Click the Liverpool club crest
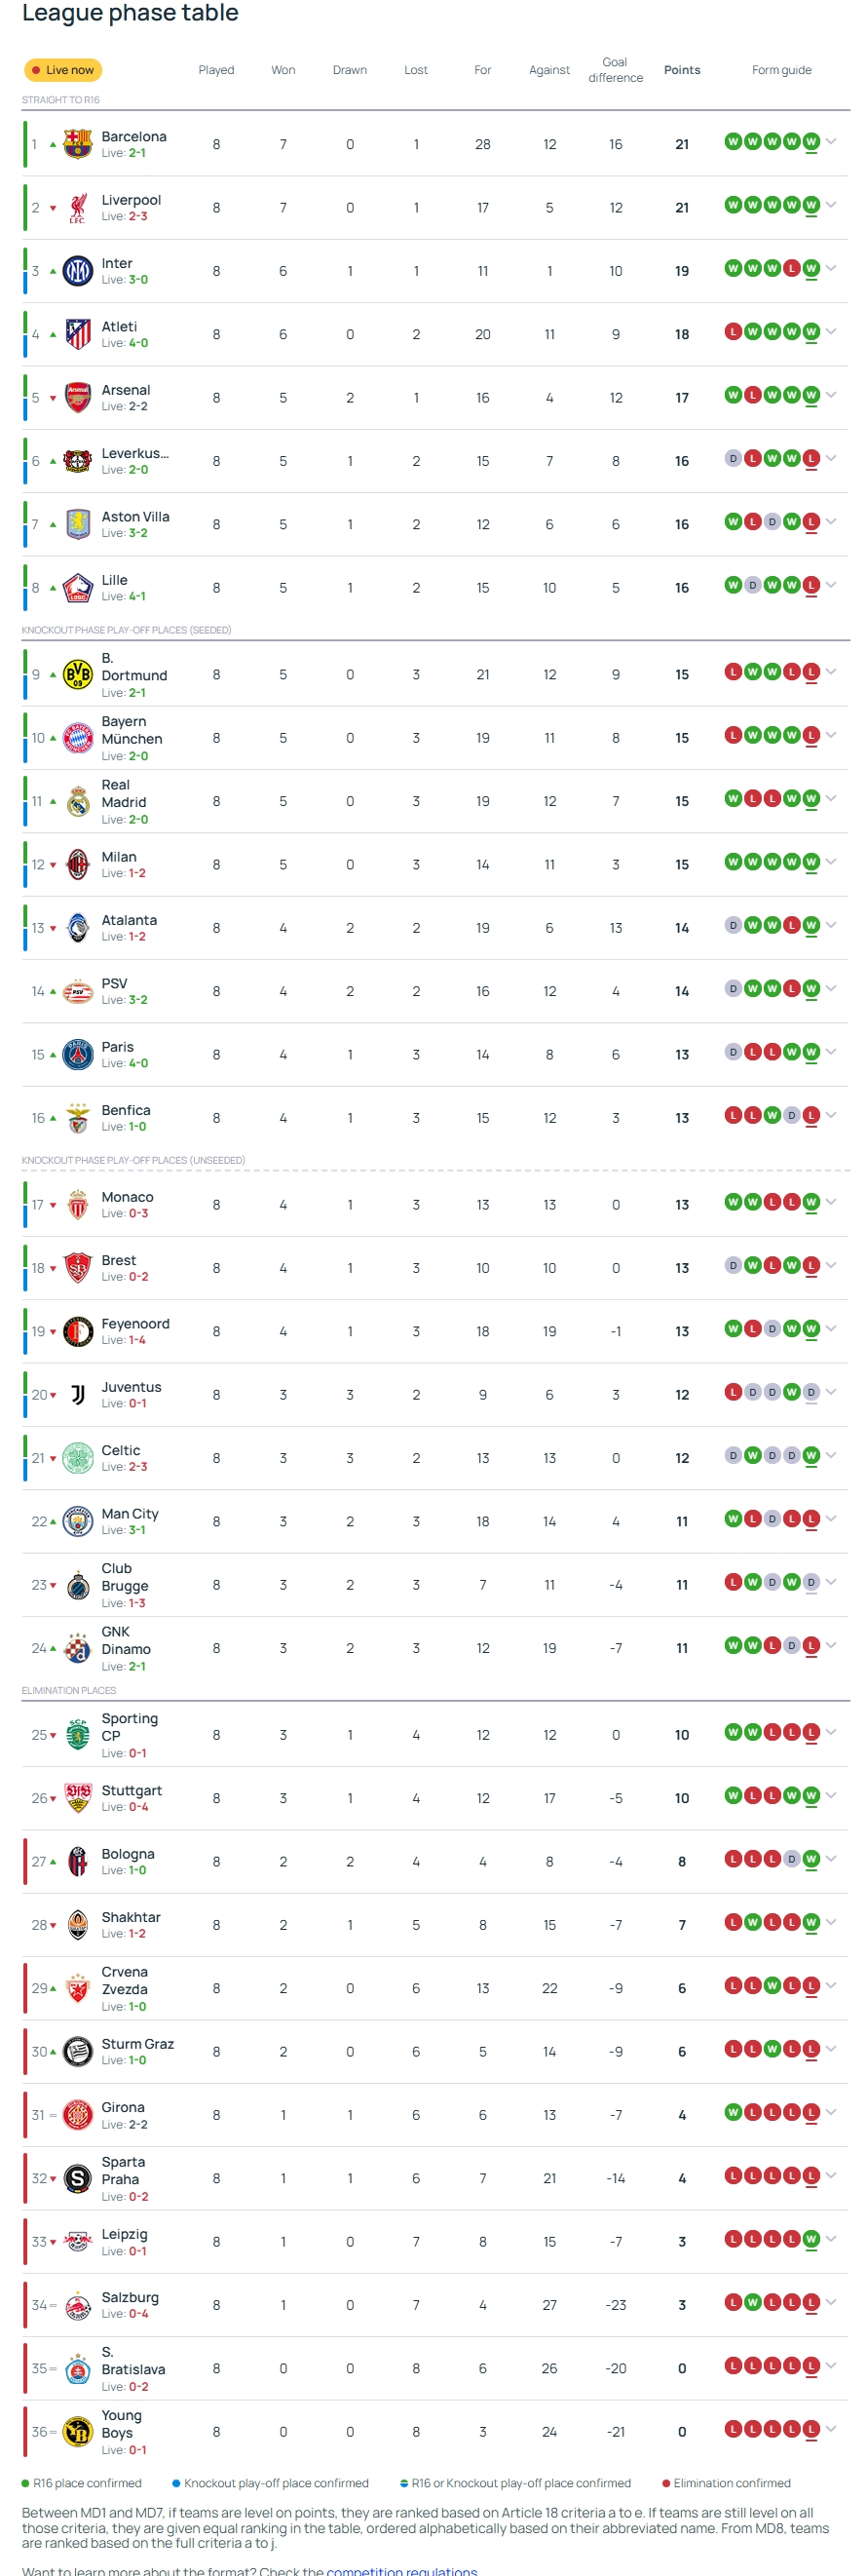Screen dimensions: 867x2576 click(x=77, y=208)
